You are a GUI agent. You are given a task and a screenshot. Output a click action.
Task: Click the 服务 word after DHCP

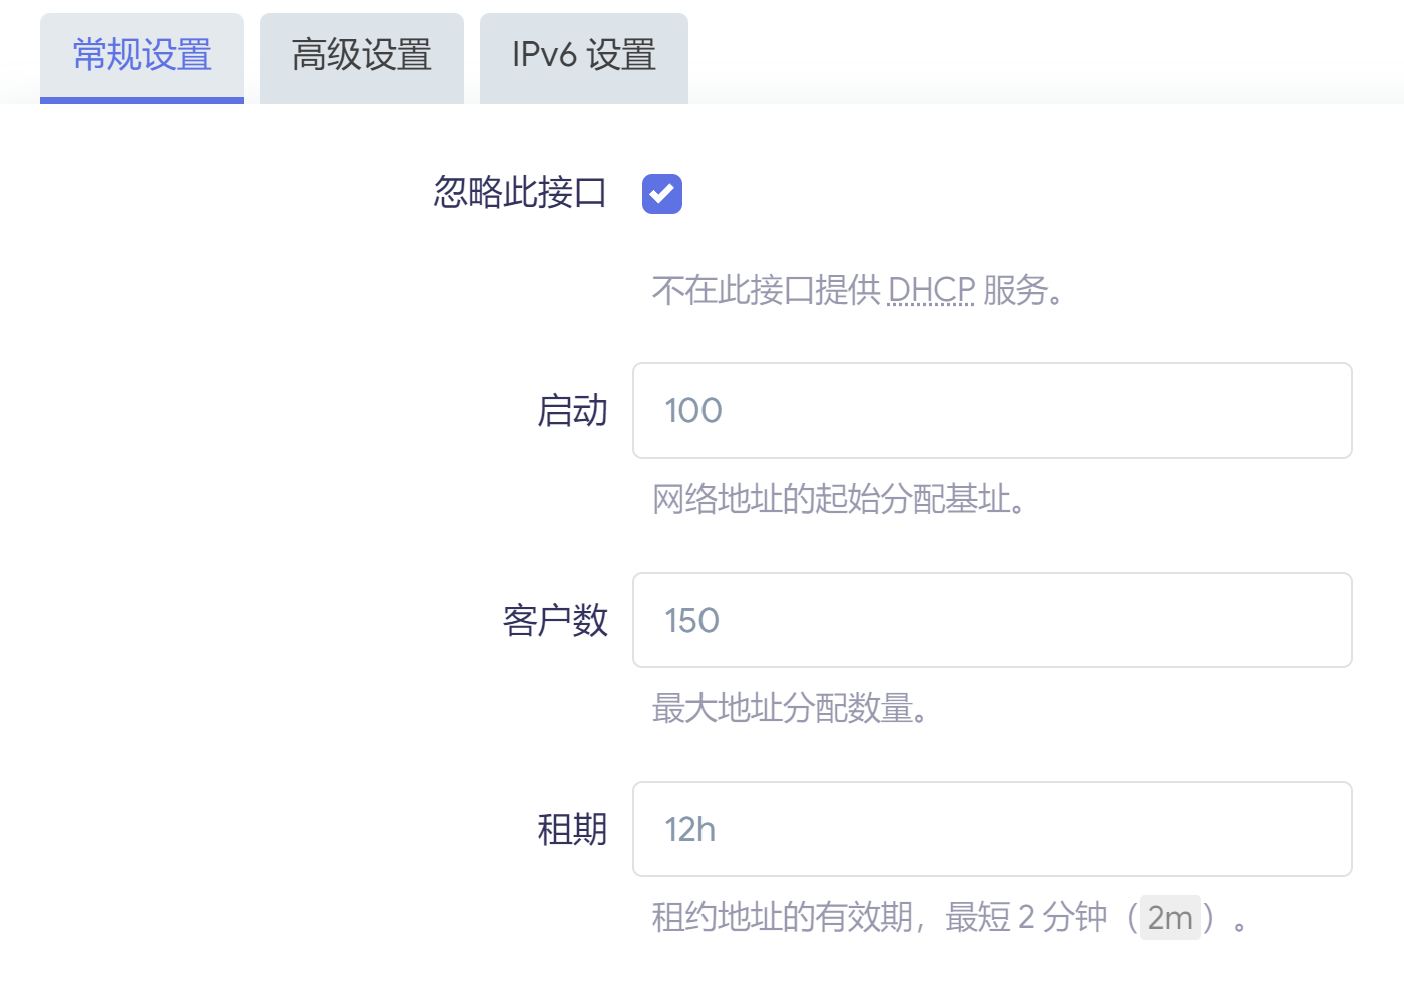(1015, 290)
